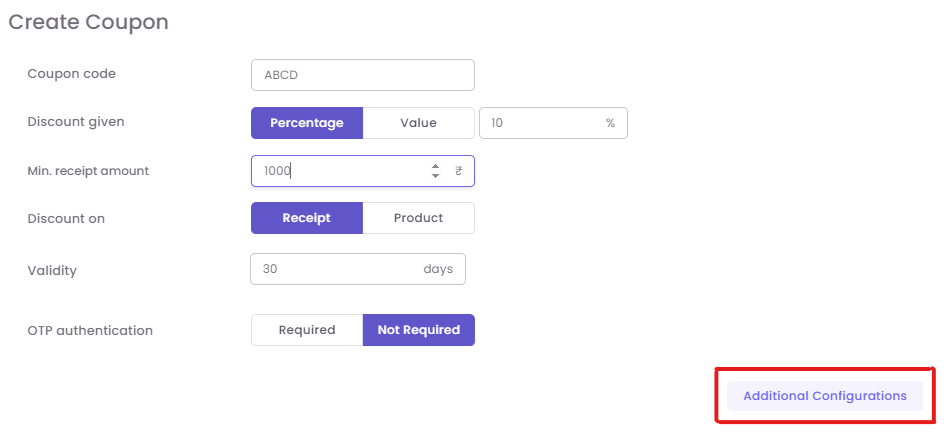Choose Product for Discount on

[418, 218]
